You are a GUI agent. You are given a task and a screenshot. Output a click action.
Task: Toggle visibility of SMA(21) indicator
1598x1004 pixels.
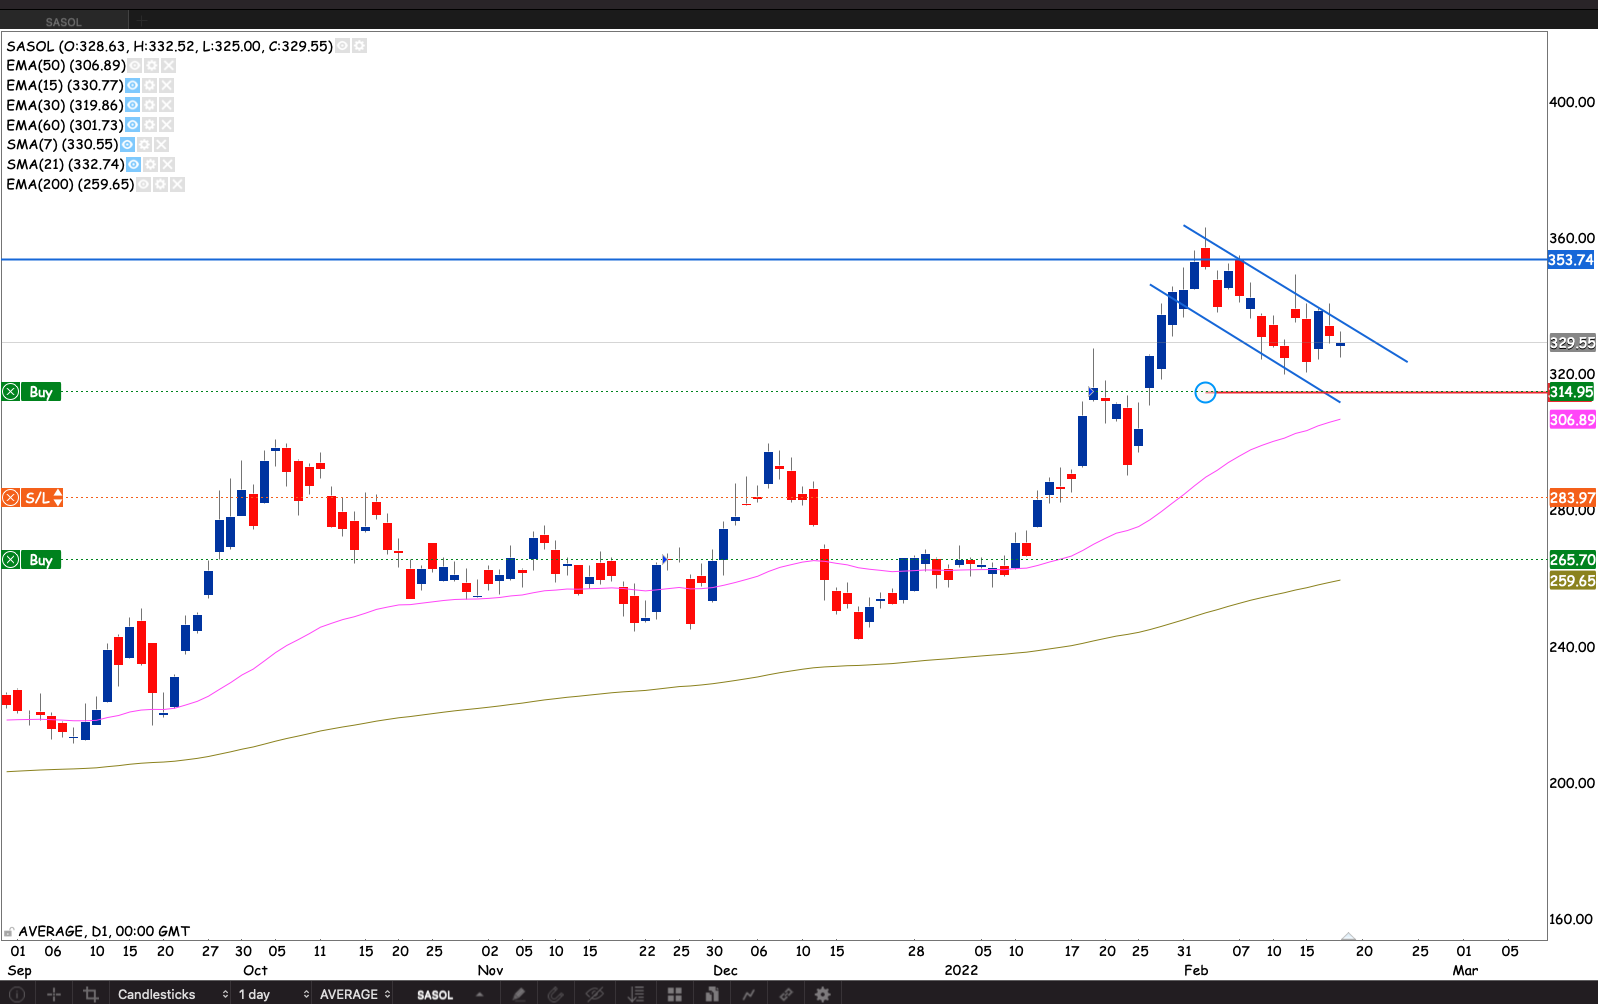[133, 164]
